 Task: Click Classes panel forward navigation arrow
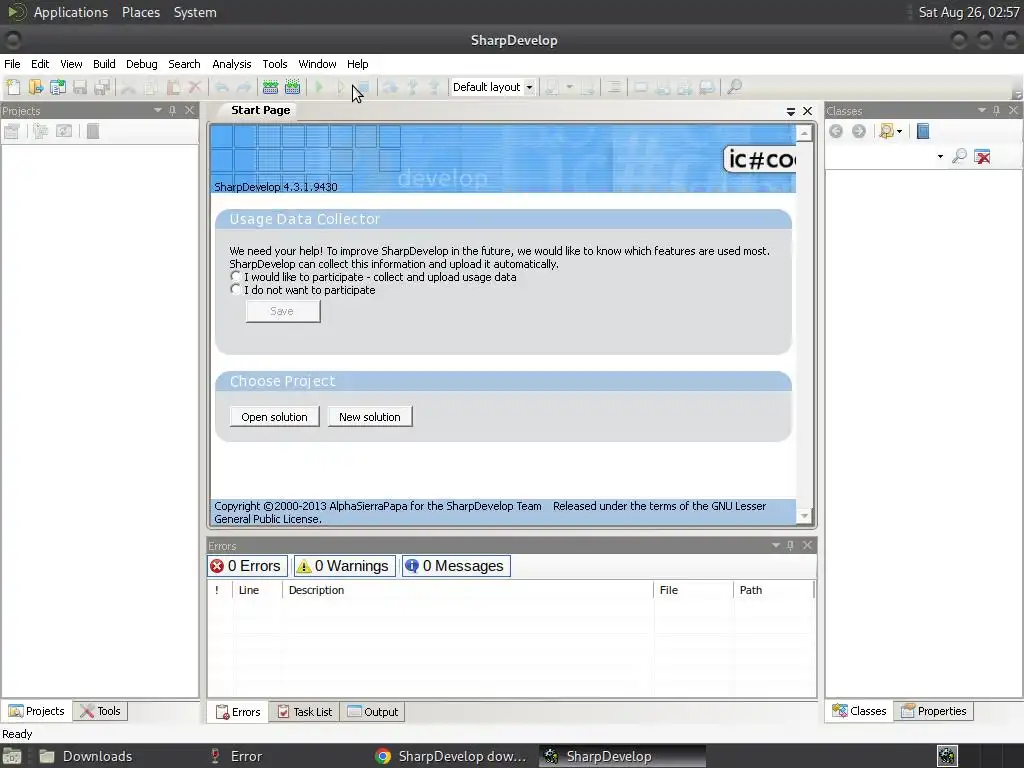(x=859, y=131)
